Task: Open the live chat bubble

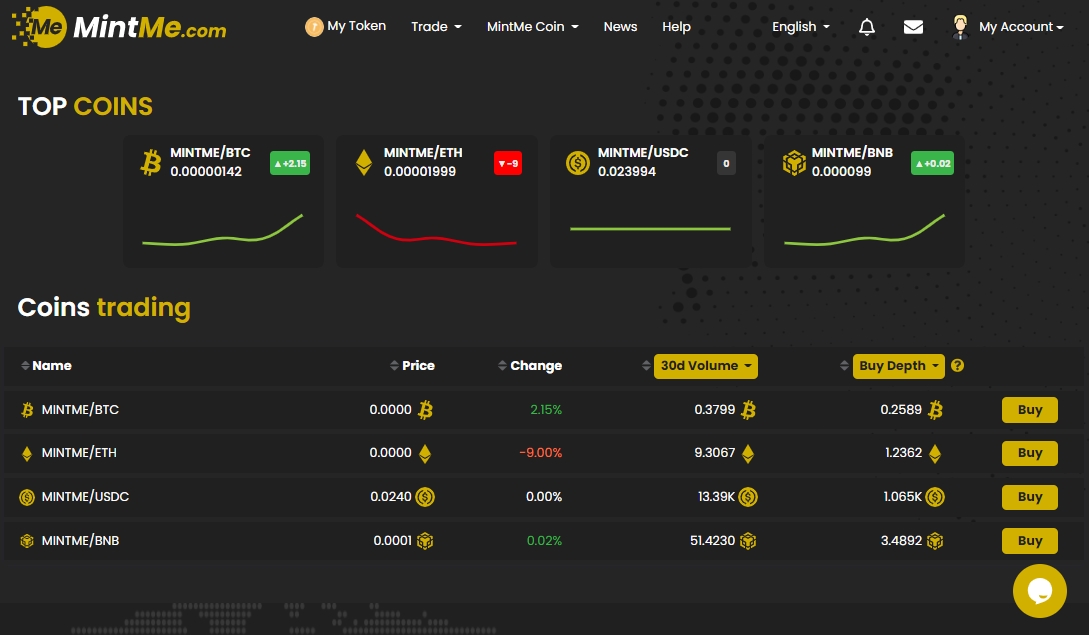Action: (x=1039, y=591)
